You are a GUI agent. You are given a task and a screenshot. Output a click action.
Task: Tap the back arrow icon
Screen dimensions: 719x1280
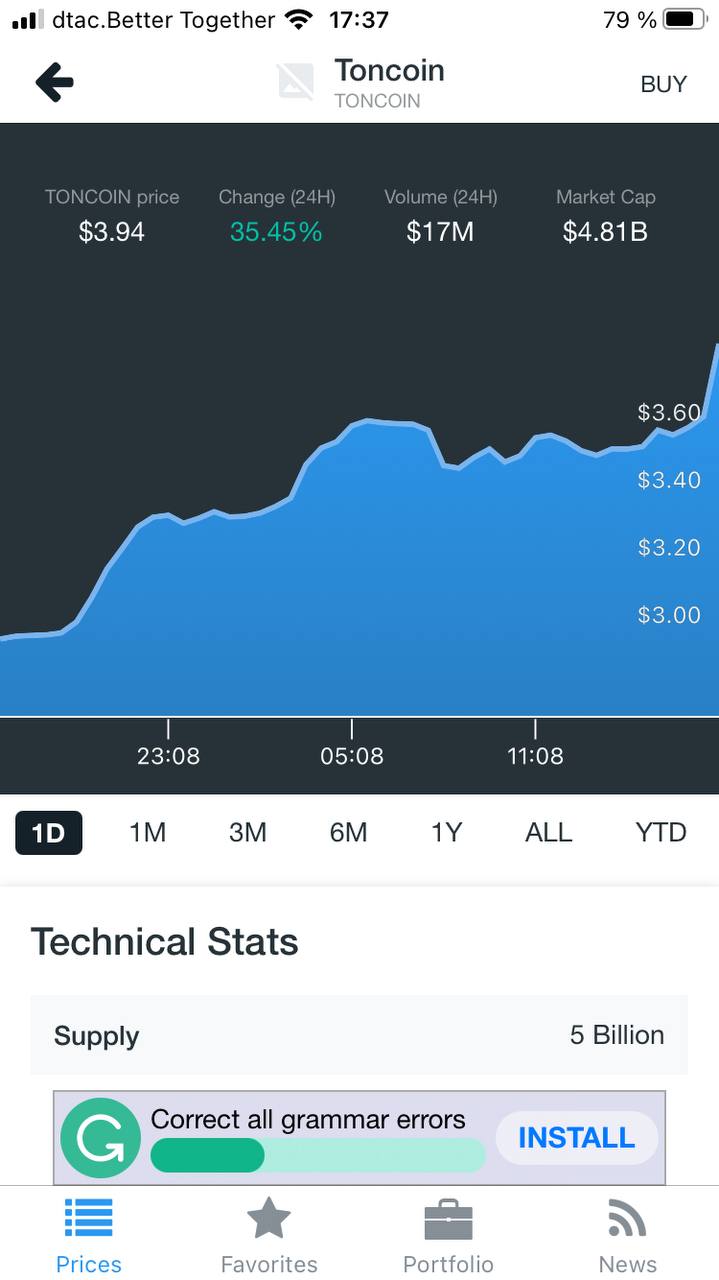(x=54, y=83)
